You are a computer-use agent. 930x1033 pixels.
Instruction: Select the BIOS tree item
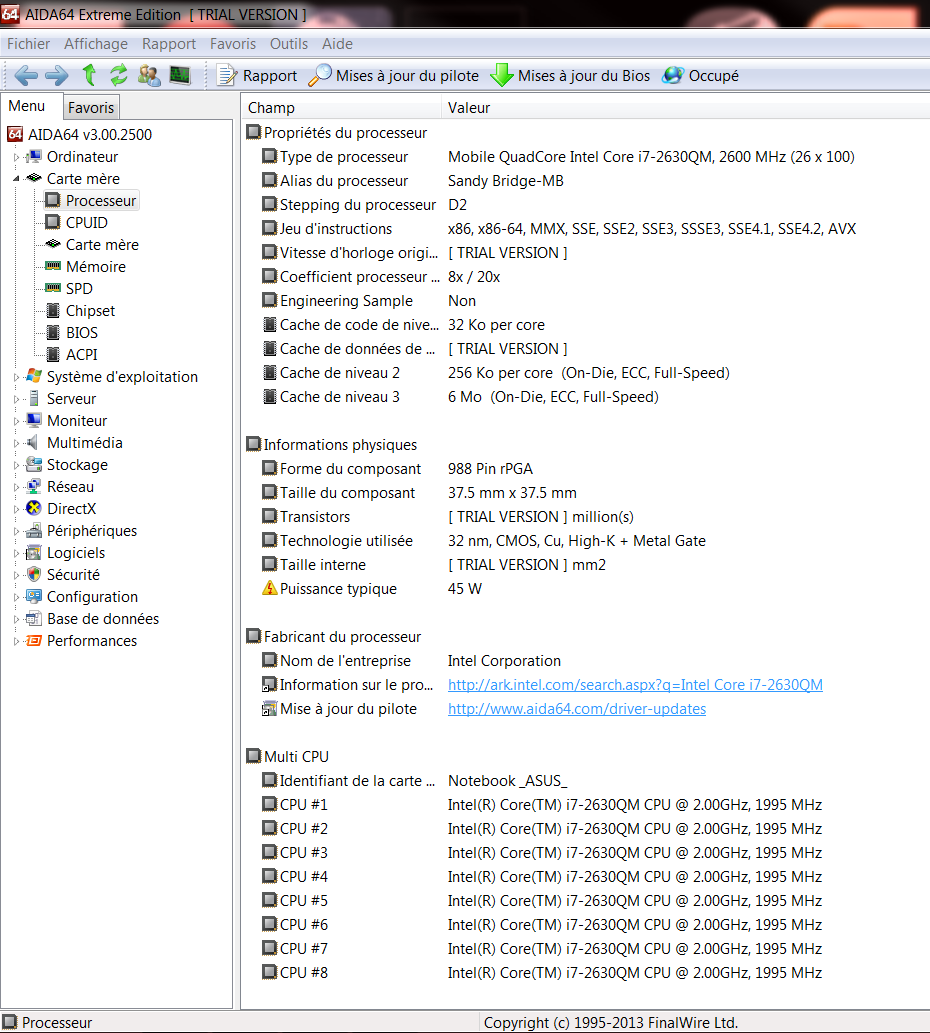point(82,333)
